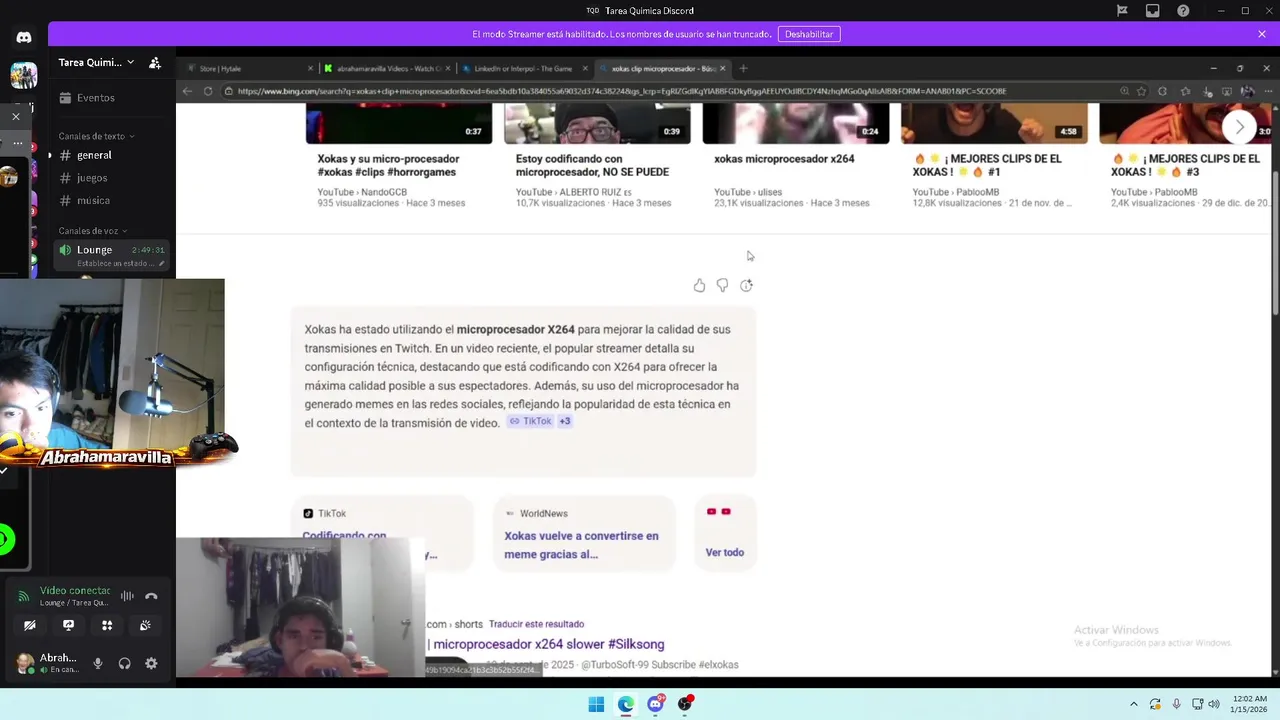Open the TikTok source citation chip
This screenshot has height=720, width=1280.
tap(530, 421)
